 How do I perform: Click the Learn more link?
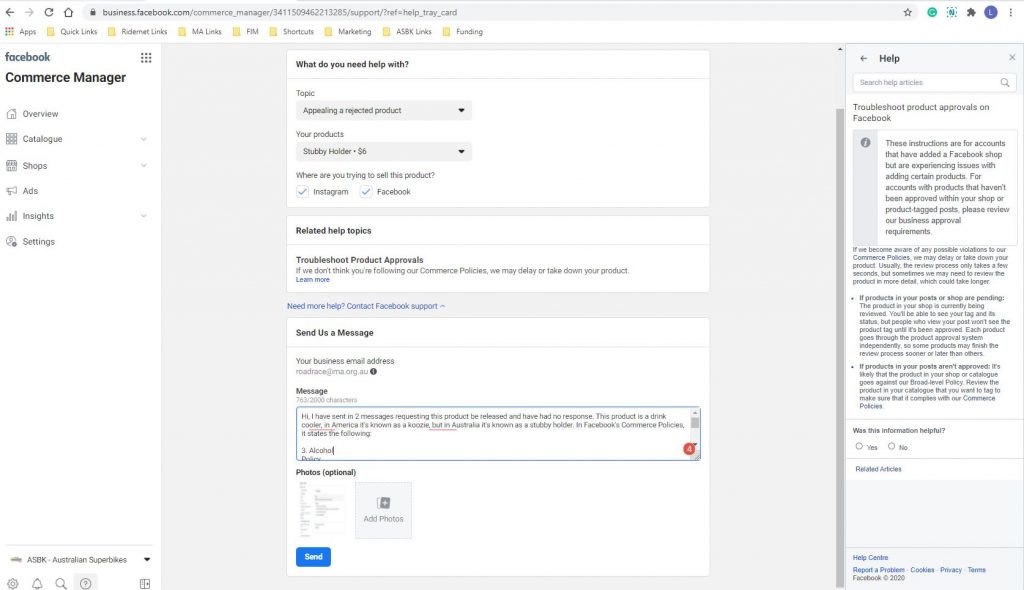point(313,280)
